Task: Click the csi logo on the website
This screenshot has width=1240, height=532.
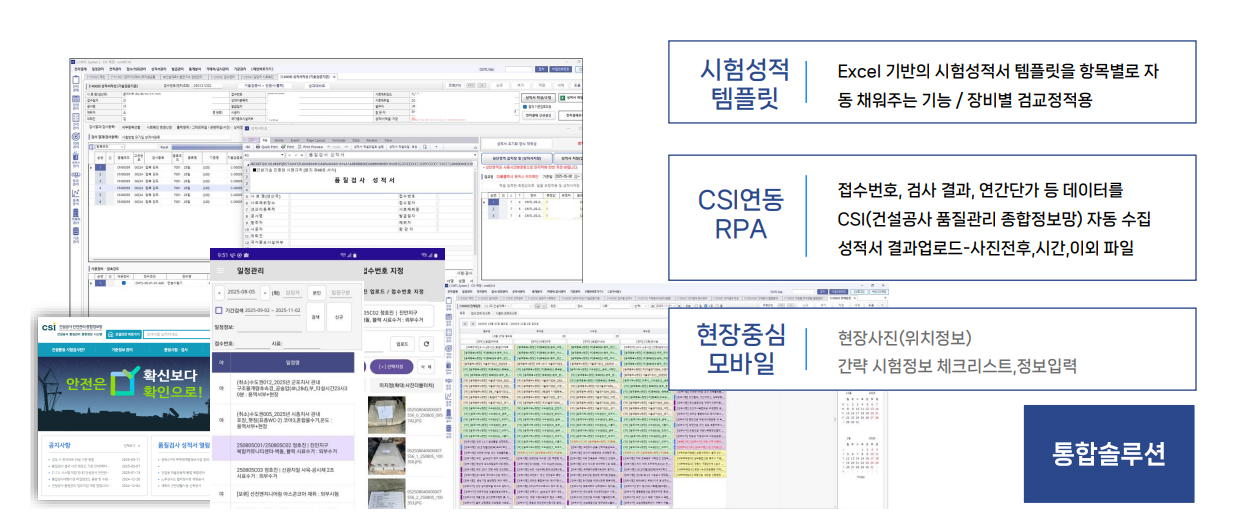Action: pyautogui.click(x=48, y=328)
